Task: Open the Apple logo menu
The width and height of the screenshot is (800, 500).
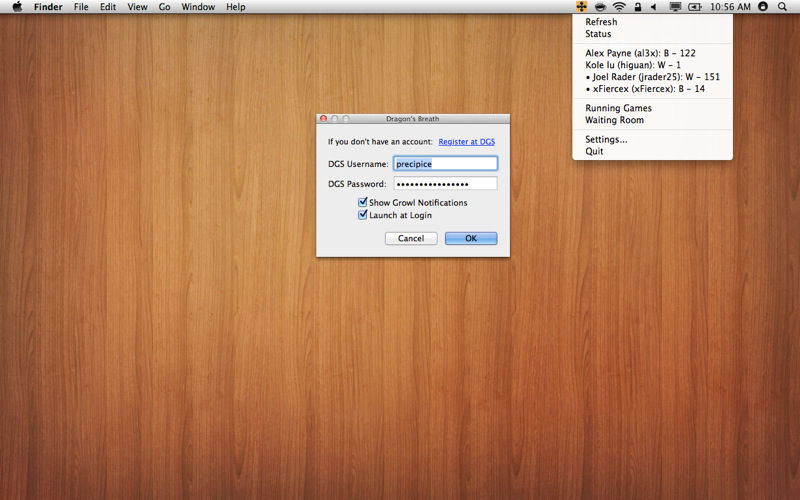Action: 17,7
